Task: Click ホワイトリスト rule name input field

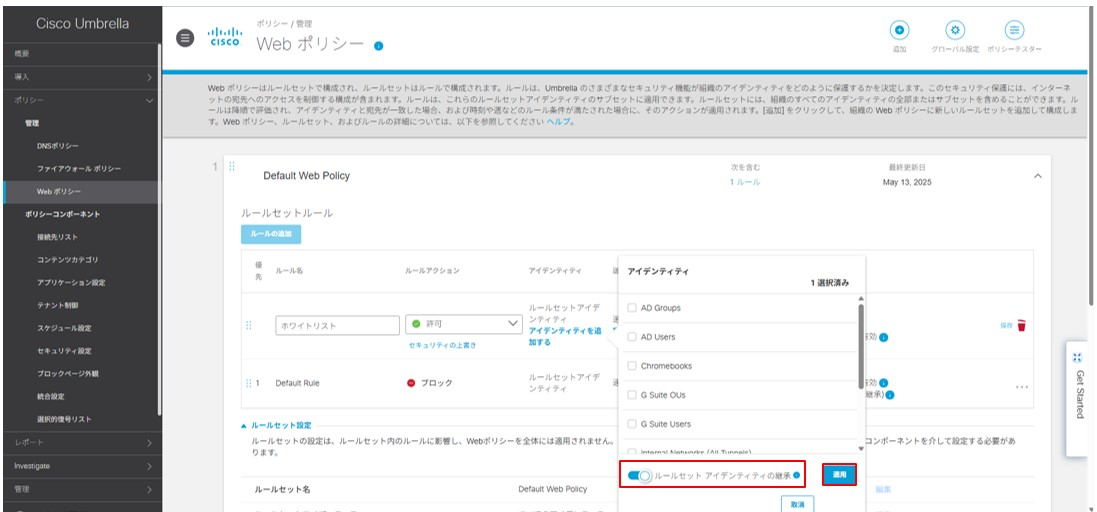Action: [x=337, y=325]
